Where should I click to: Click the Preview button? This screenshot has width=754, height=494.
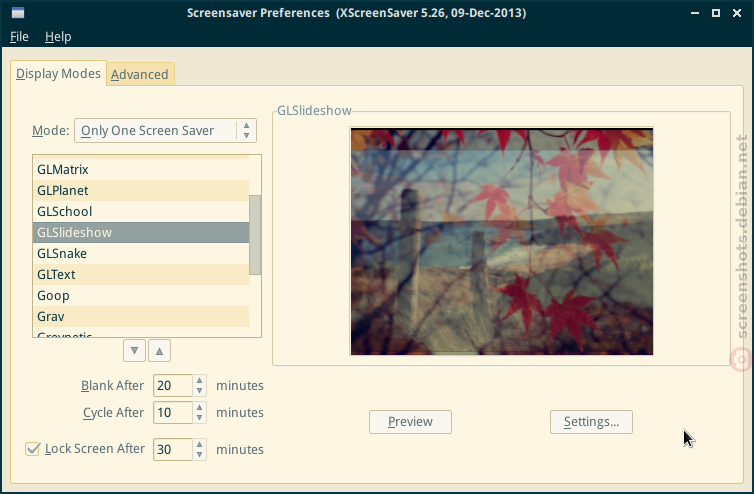click(x=410, y=422)
